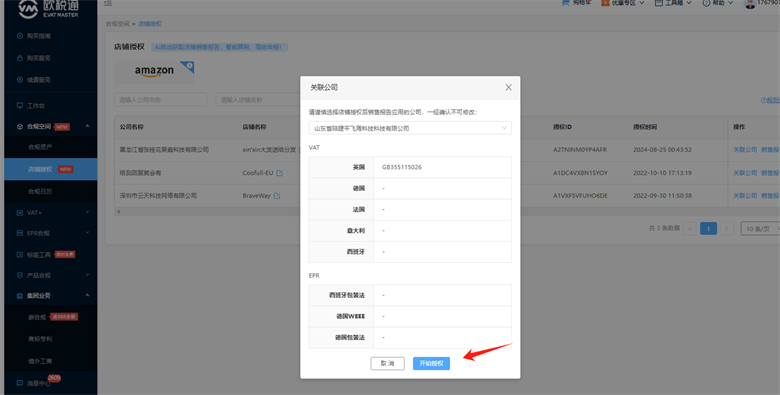The image size is (780, 395).
Task: Click the Coofull-EU store name
Action: click(258, 173)
